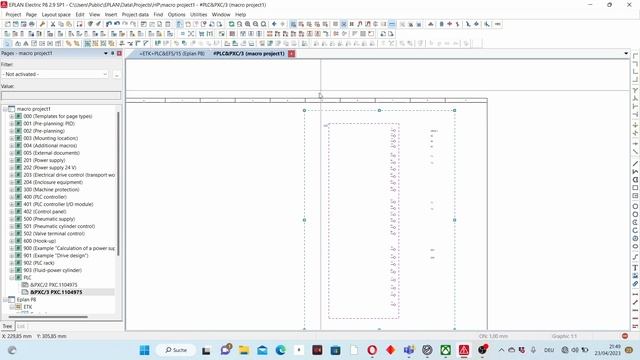Click the EPLAN red app icon in the taskbar
The width and height of the screenshot is (640, 360).
point(464,350)
